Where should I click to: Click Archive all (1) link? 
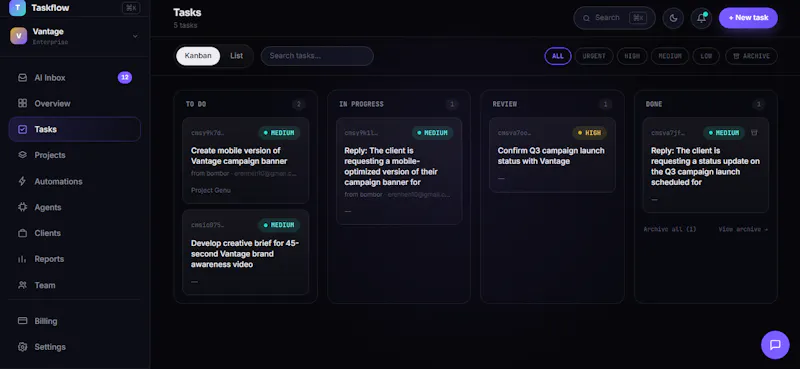(669, 229)
